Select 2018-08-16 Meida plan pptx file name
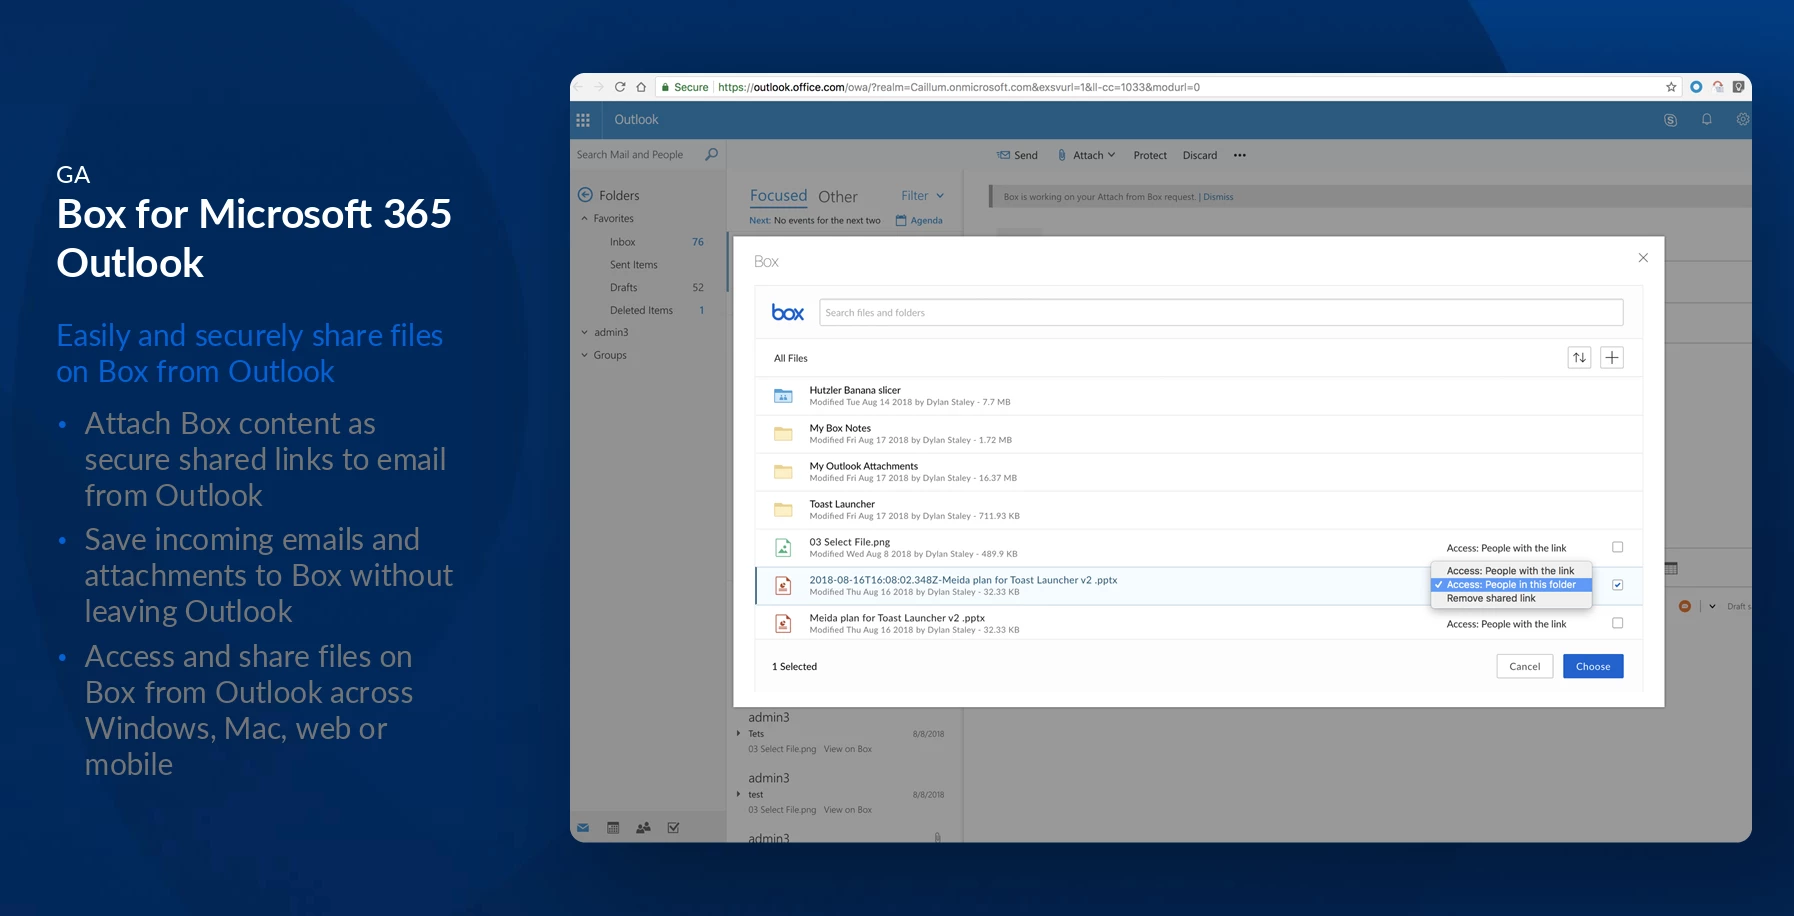The image size is (1794, 916). [963, 580]
